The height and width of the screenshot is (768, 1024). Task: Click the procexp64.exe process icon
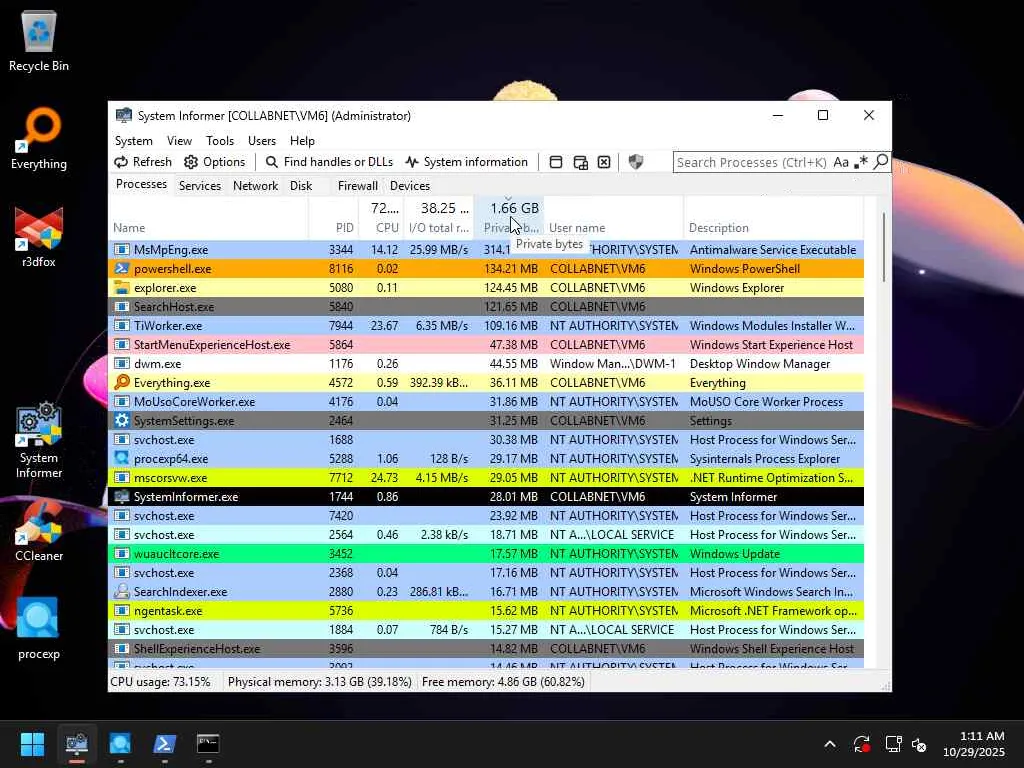click(x=121, y=458)
